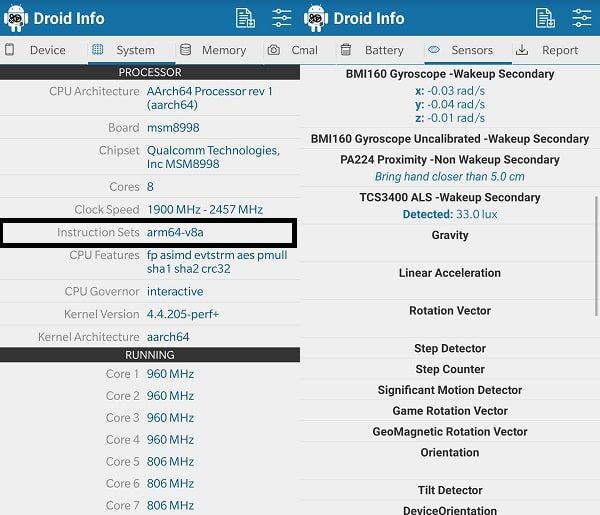Switch to the Memory tab

pos(219,50)
